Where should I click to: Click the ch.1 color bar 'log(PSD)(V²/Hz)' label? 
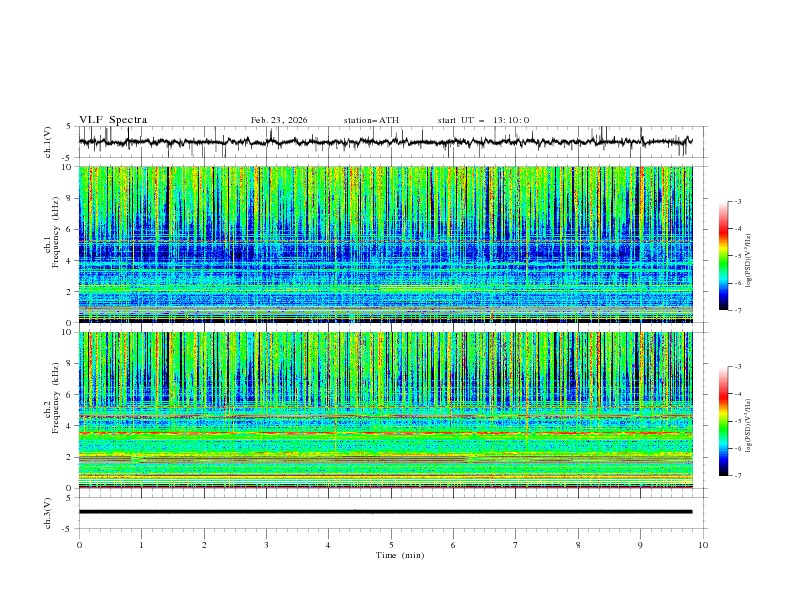pos(748,261)
